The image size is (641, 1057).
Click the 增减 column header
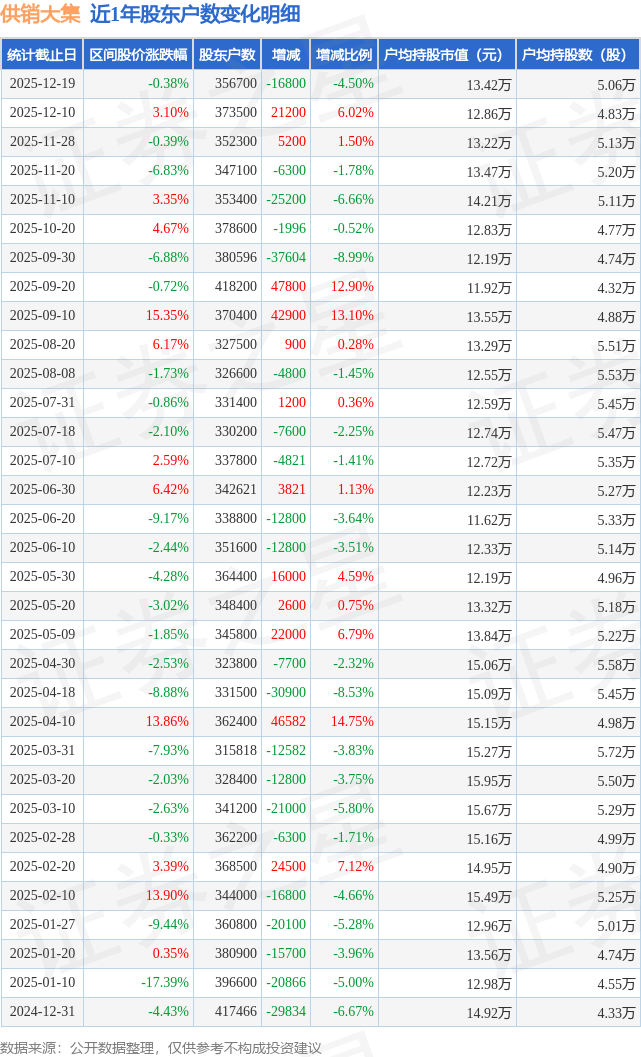tap(285, 55)
